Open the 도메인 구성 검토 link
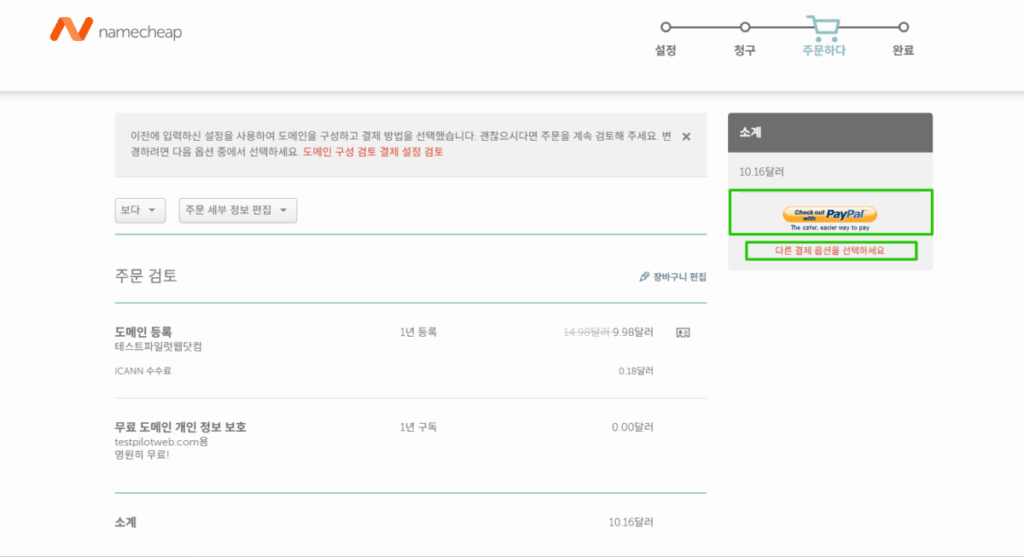Screen dimensions: 1024x557 339,151
